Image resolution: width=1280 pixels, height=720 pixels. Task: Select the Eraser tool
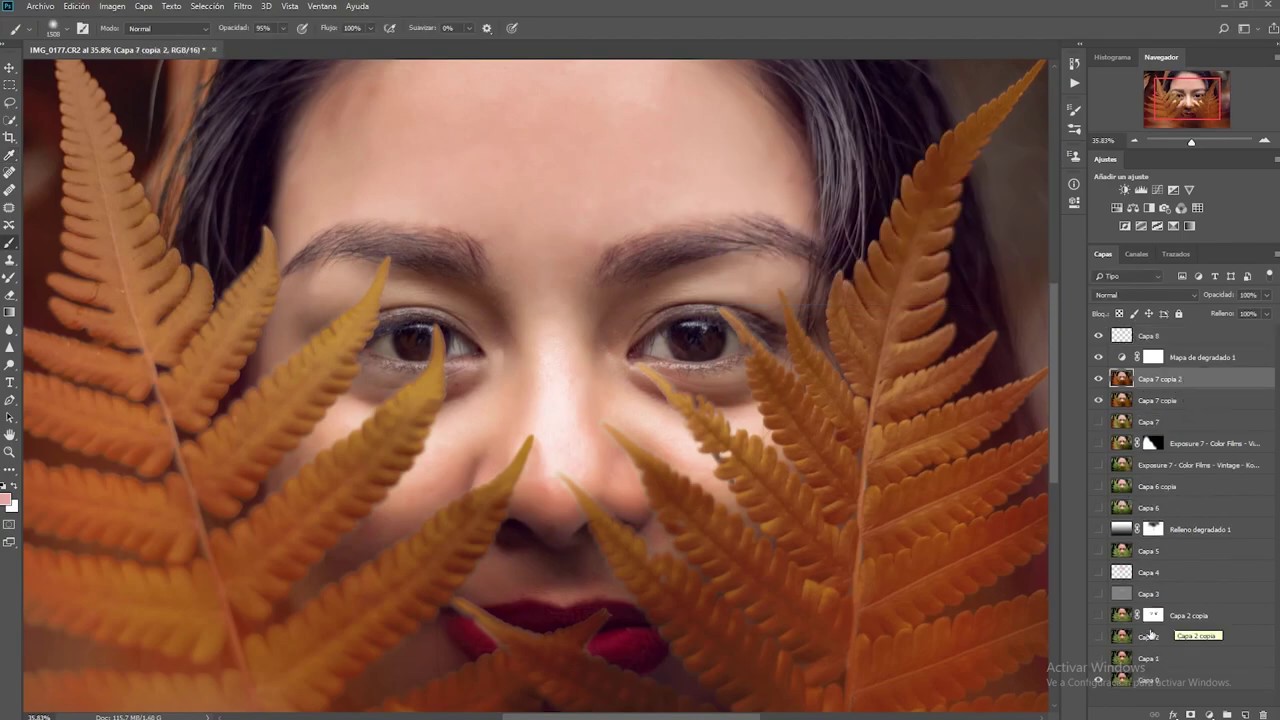[x=10, y=295]
